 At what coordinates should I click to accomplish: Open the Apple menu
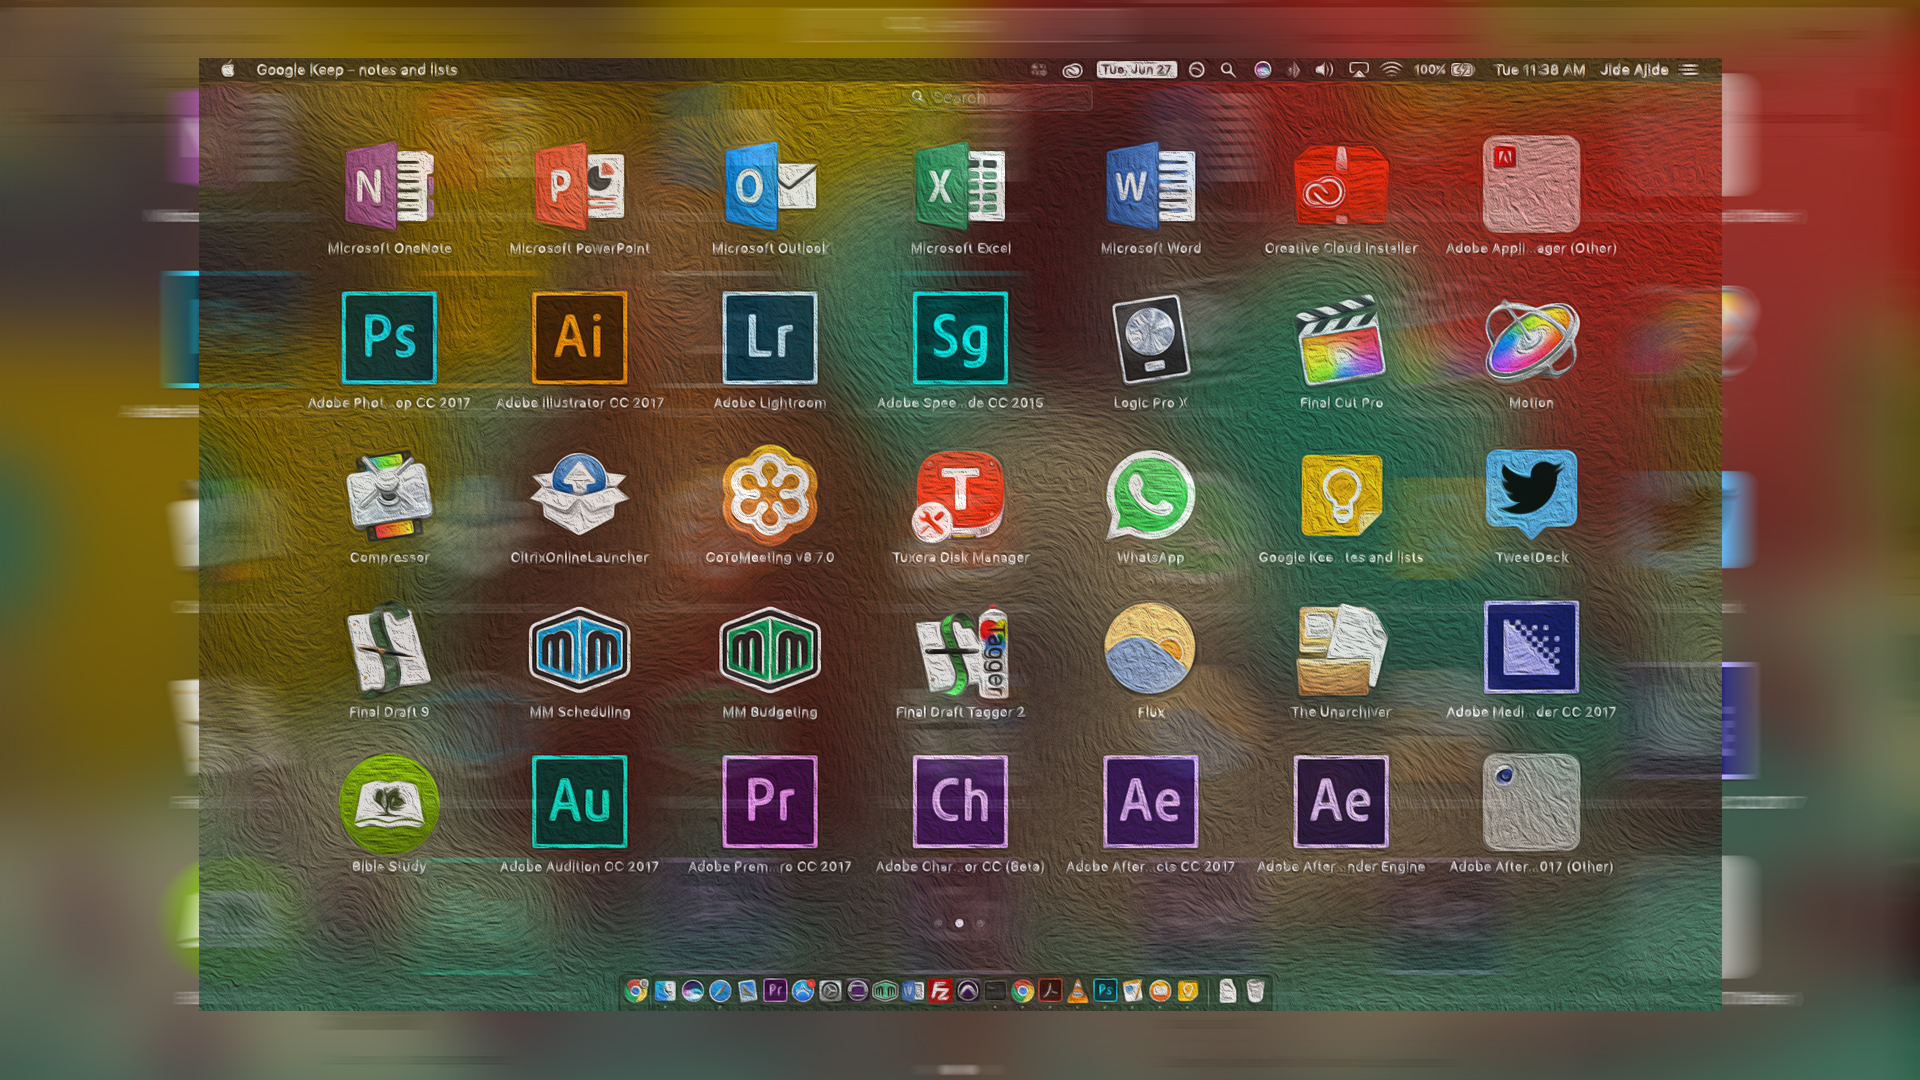228,70
